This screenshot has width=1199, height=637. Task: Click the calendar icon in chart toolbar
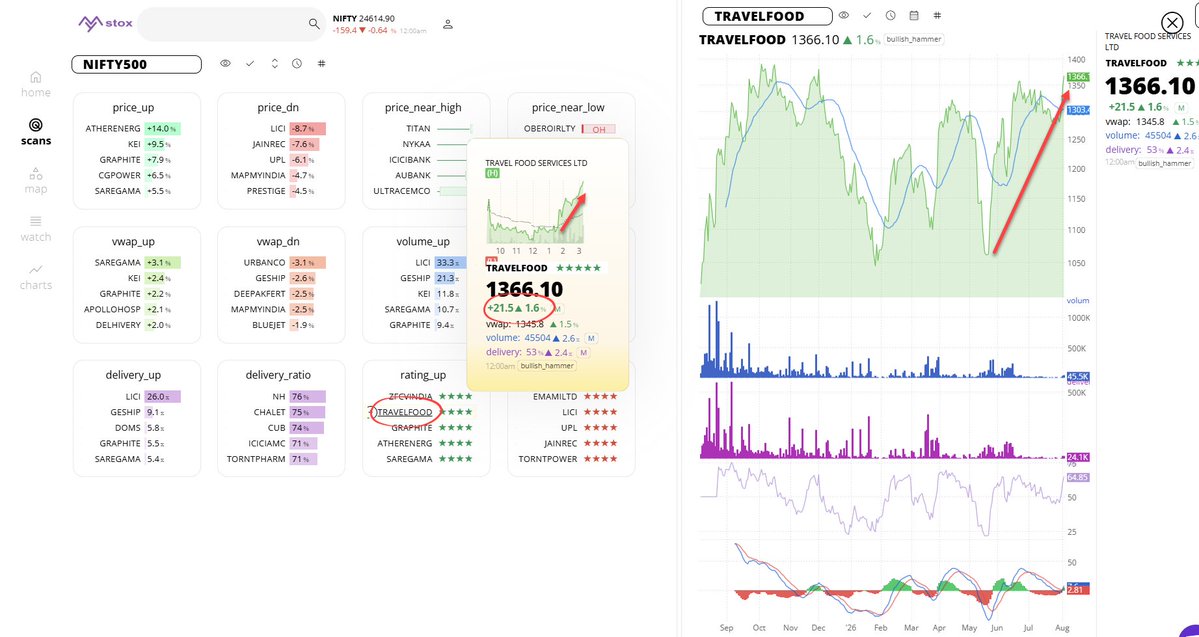coord(914,15)
